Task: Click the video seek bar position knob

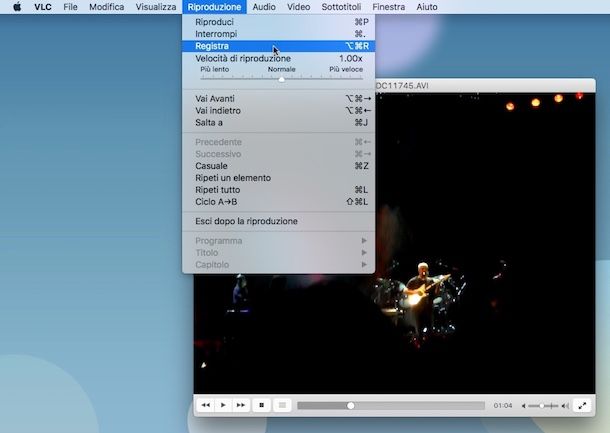Action: click(x=351, y=406)
